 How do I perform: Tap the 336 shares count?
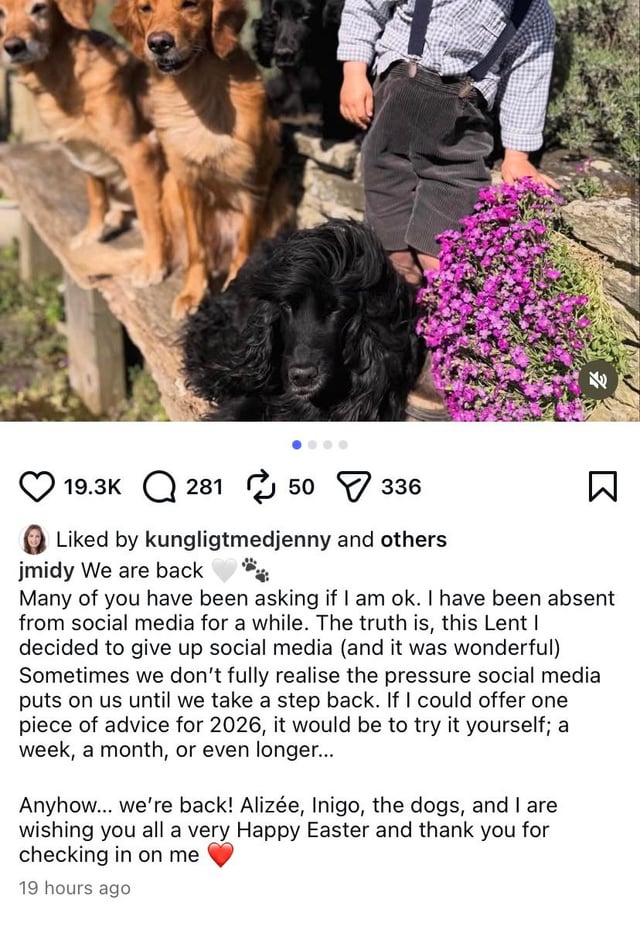(x=401, y=487)
